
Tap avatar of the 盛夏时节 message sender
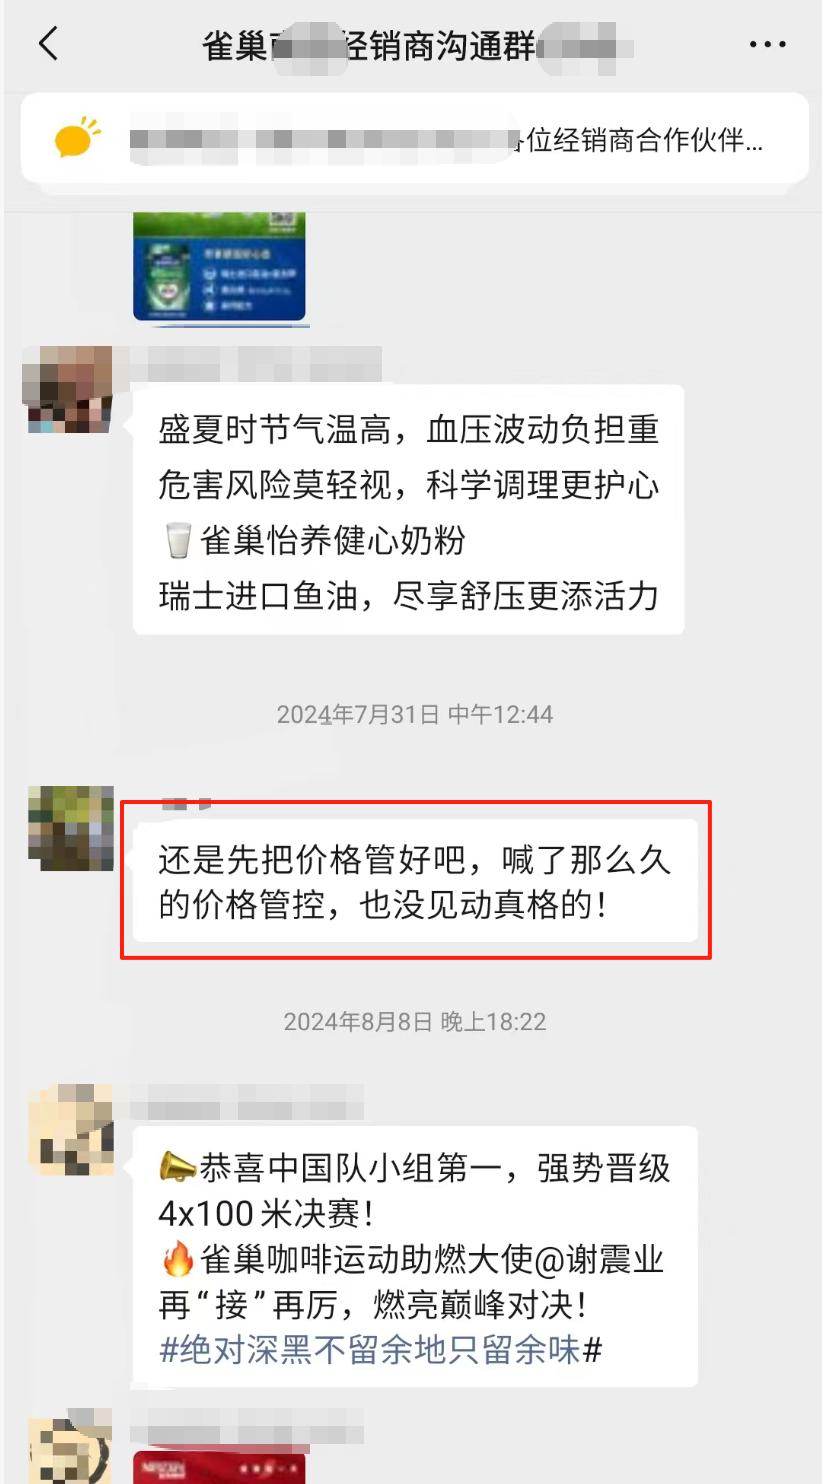coord(70,389)
